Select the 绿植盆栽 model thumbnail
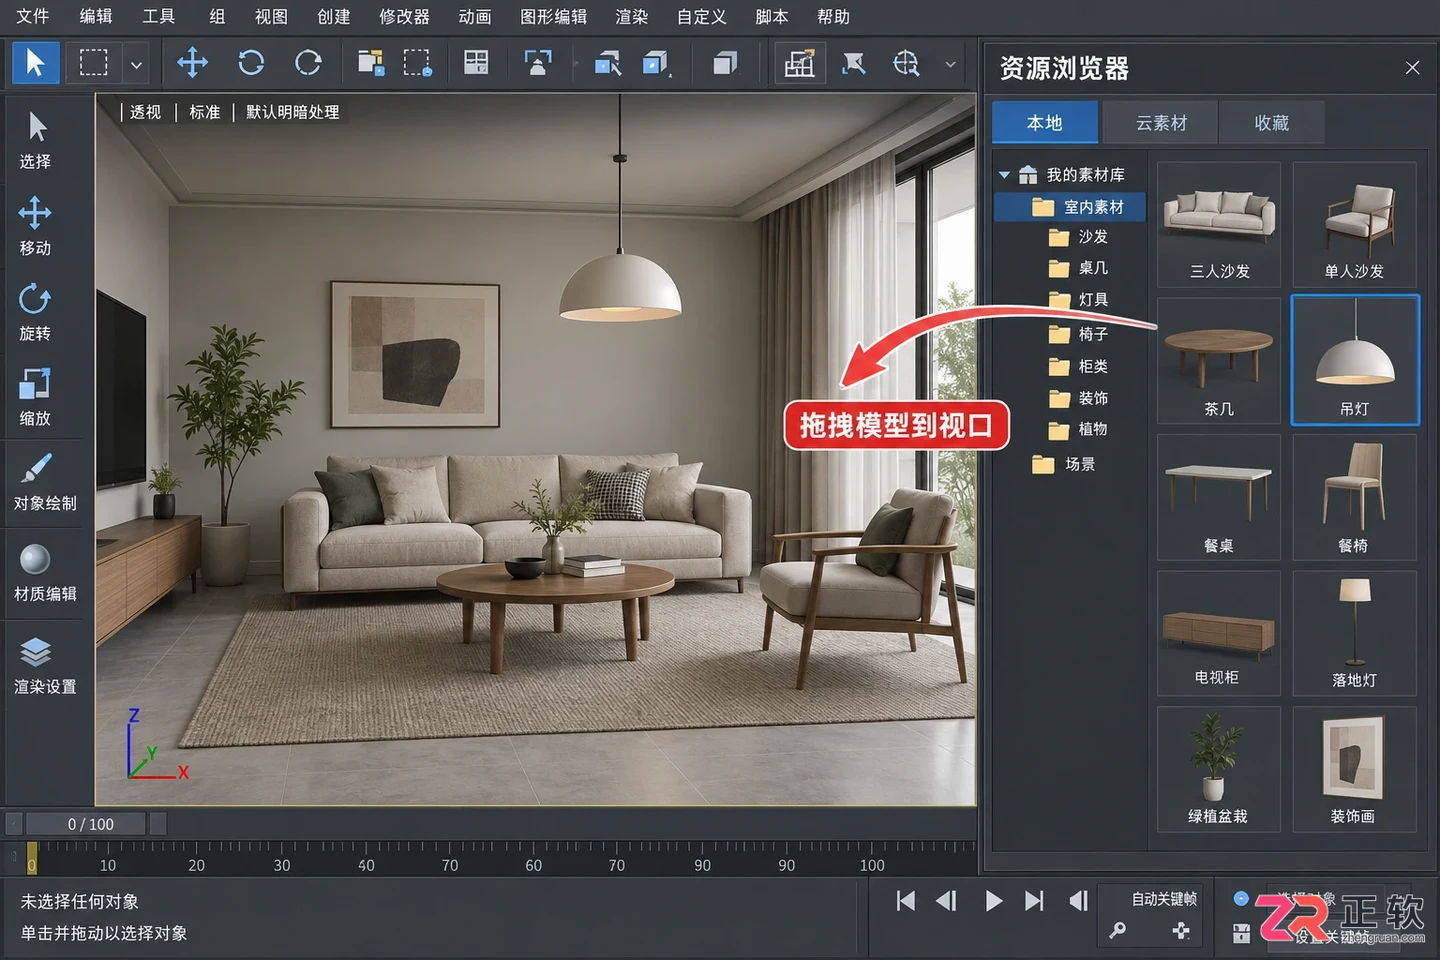 click(1219, 769)
